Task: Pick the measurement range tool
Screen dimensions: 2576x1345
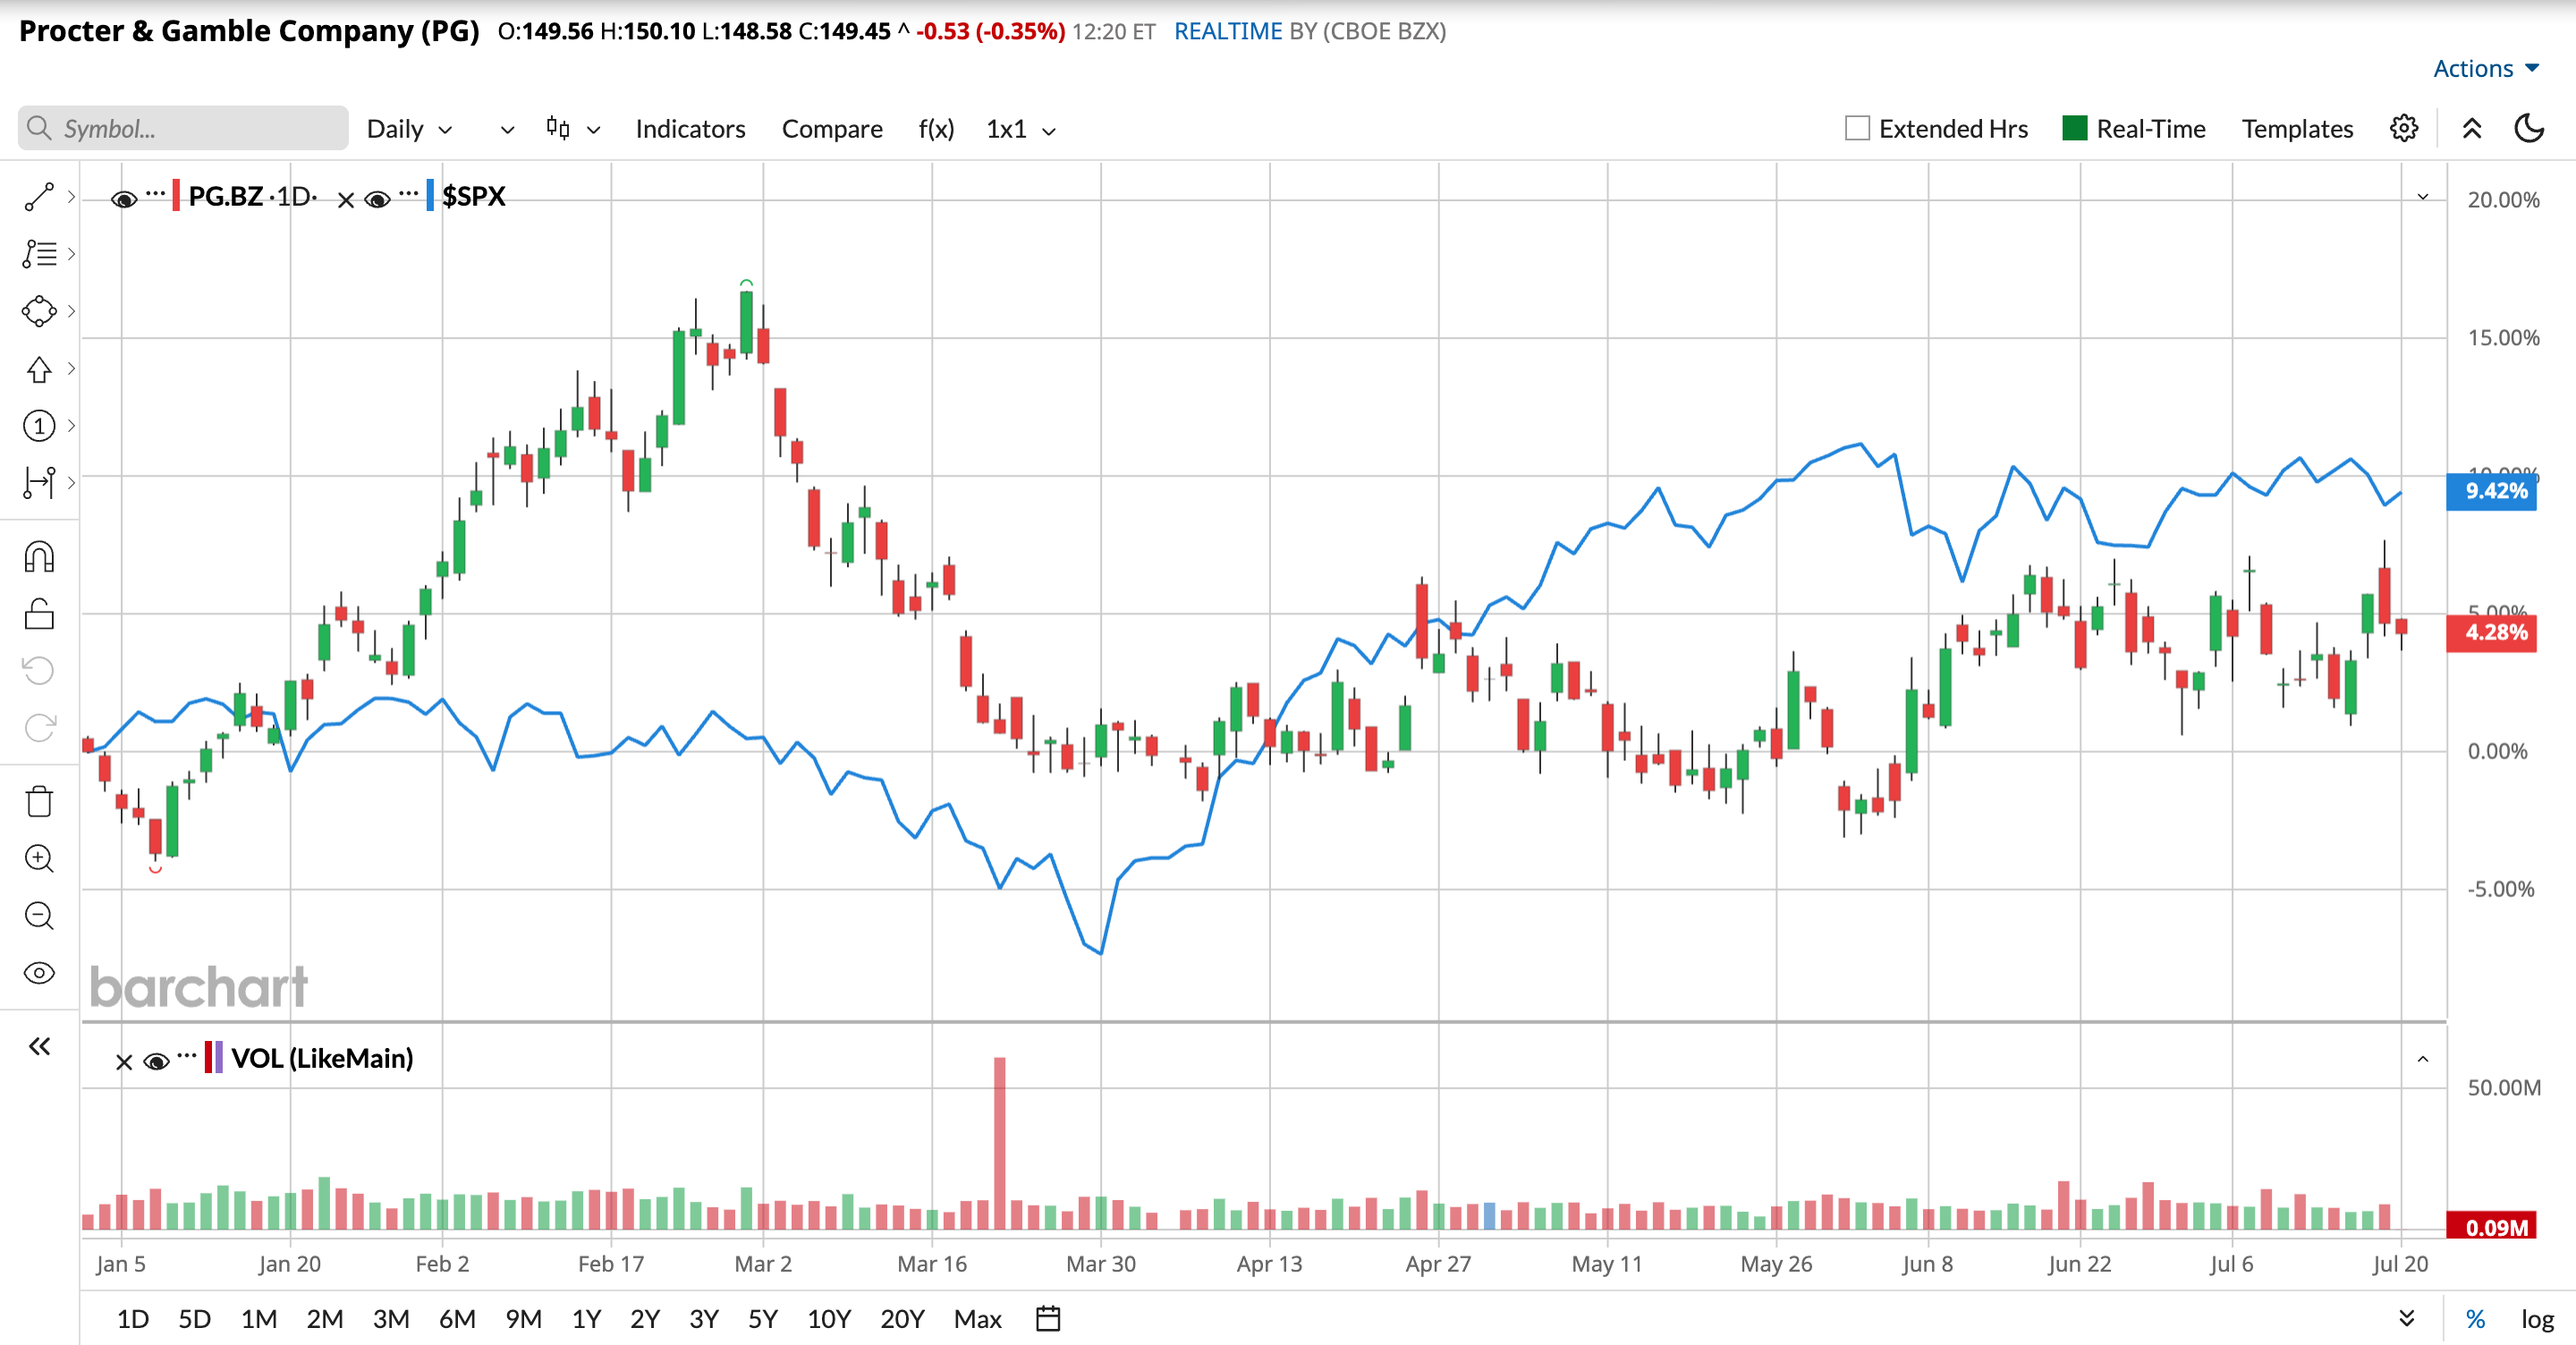Action: [39, 483]
